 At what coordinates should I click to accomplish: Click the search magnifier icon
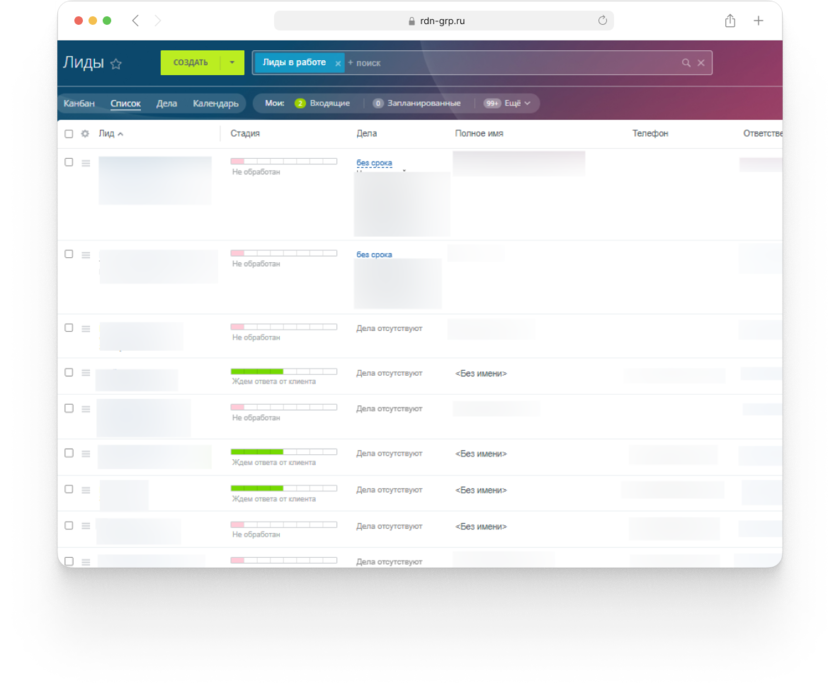point(686,63)
